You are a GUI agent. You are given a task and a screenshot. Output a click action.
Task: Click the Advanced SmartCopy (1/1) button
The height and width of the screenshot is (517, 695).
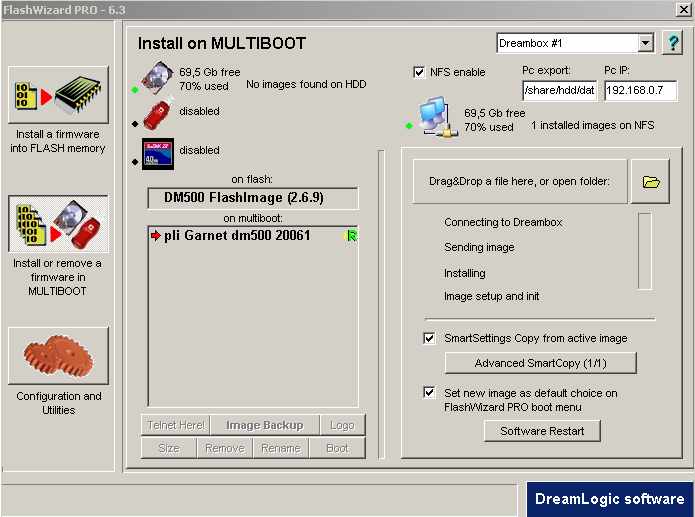click(x=540, y=363)
